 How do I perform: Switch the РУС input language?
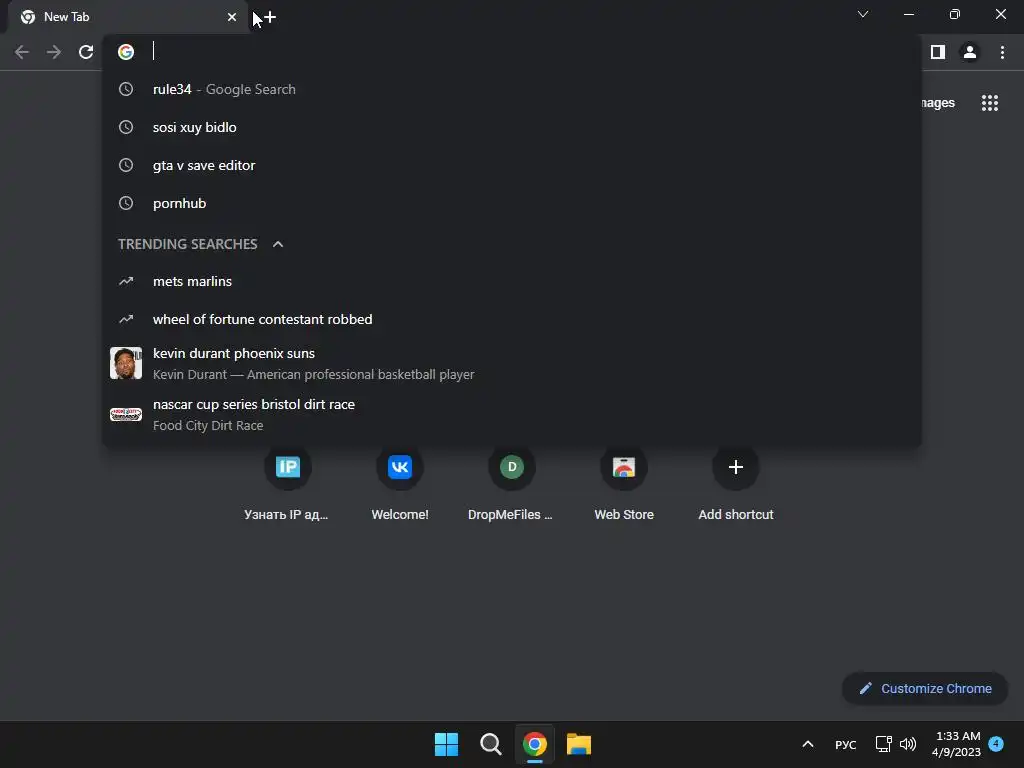[846, 745]
